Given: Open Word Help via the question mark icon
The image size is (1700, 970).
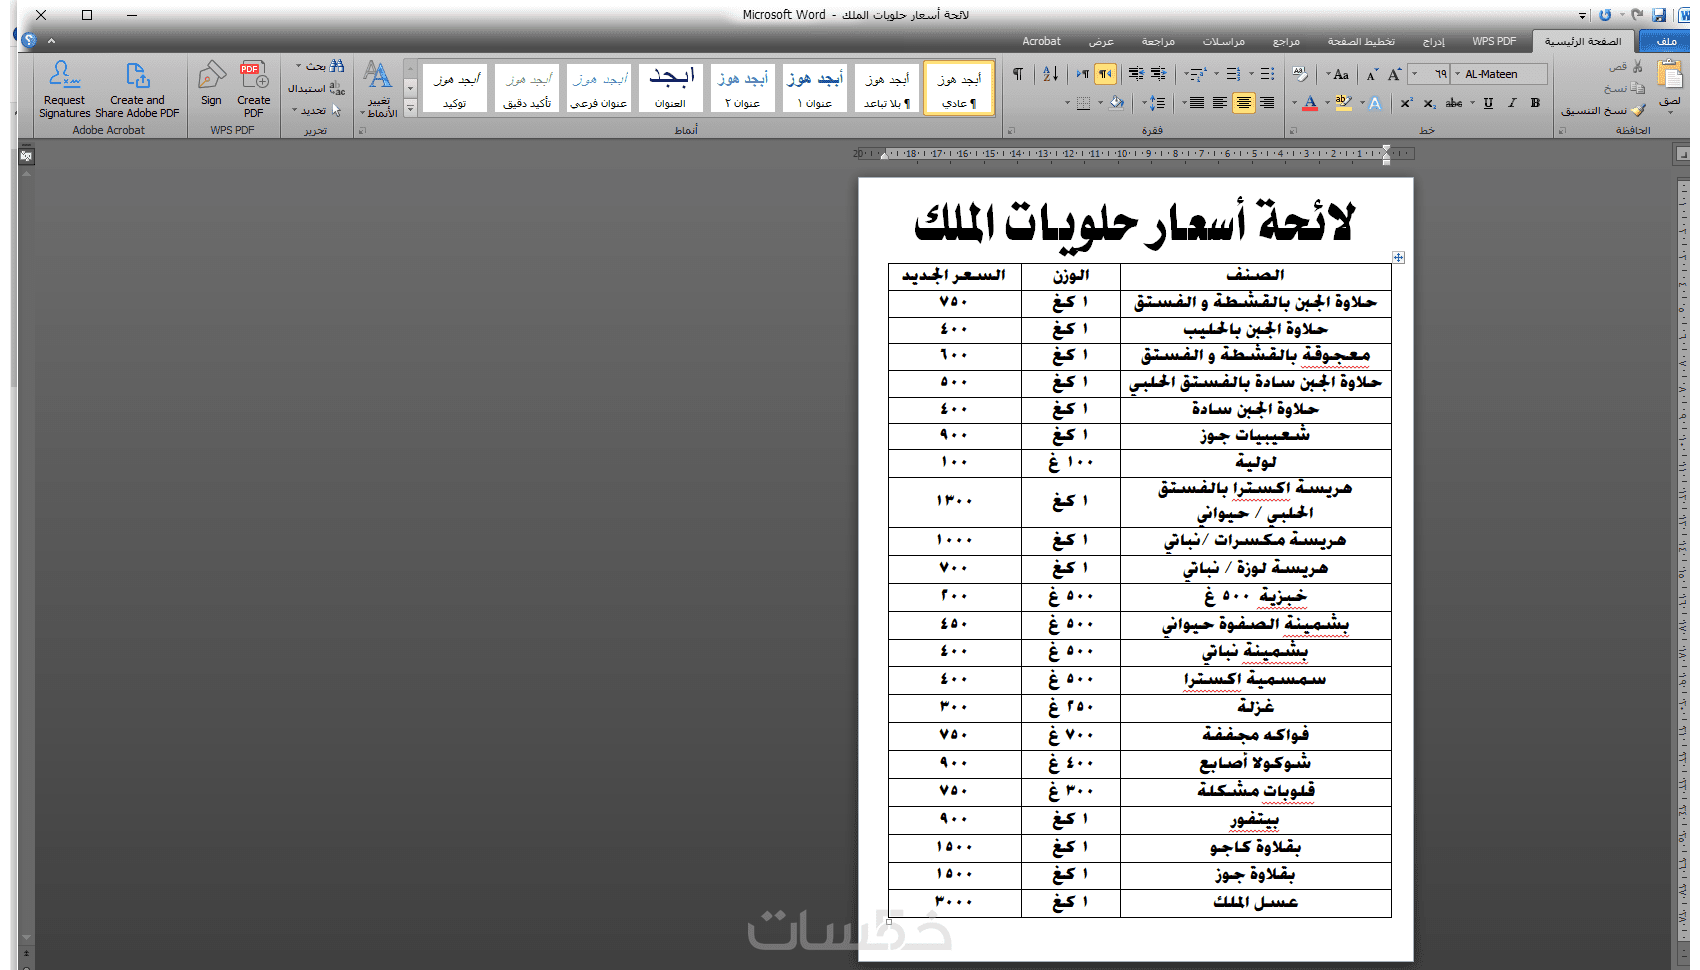Looking at the screenshot, I should (x=29, y=40).
